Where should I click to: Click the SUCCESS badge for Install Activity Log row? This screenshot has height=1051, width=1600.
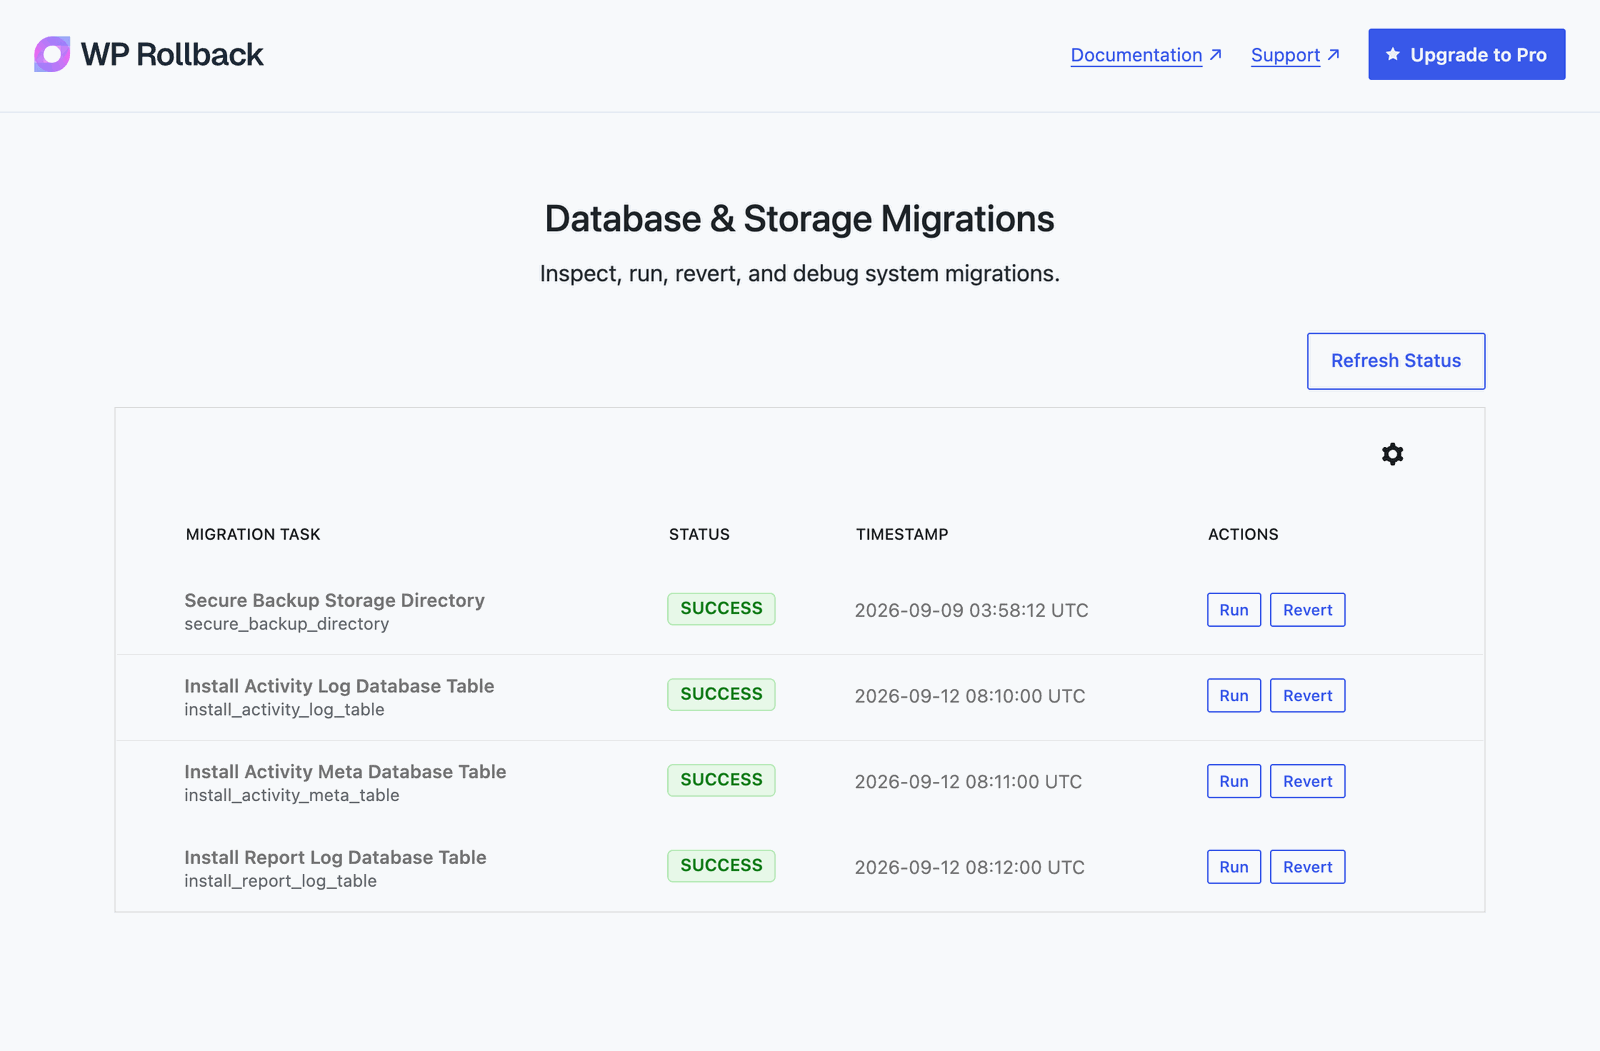click(x=721, y=694)
